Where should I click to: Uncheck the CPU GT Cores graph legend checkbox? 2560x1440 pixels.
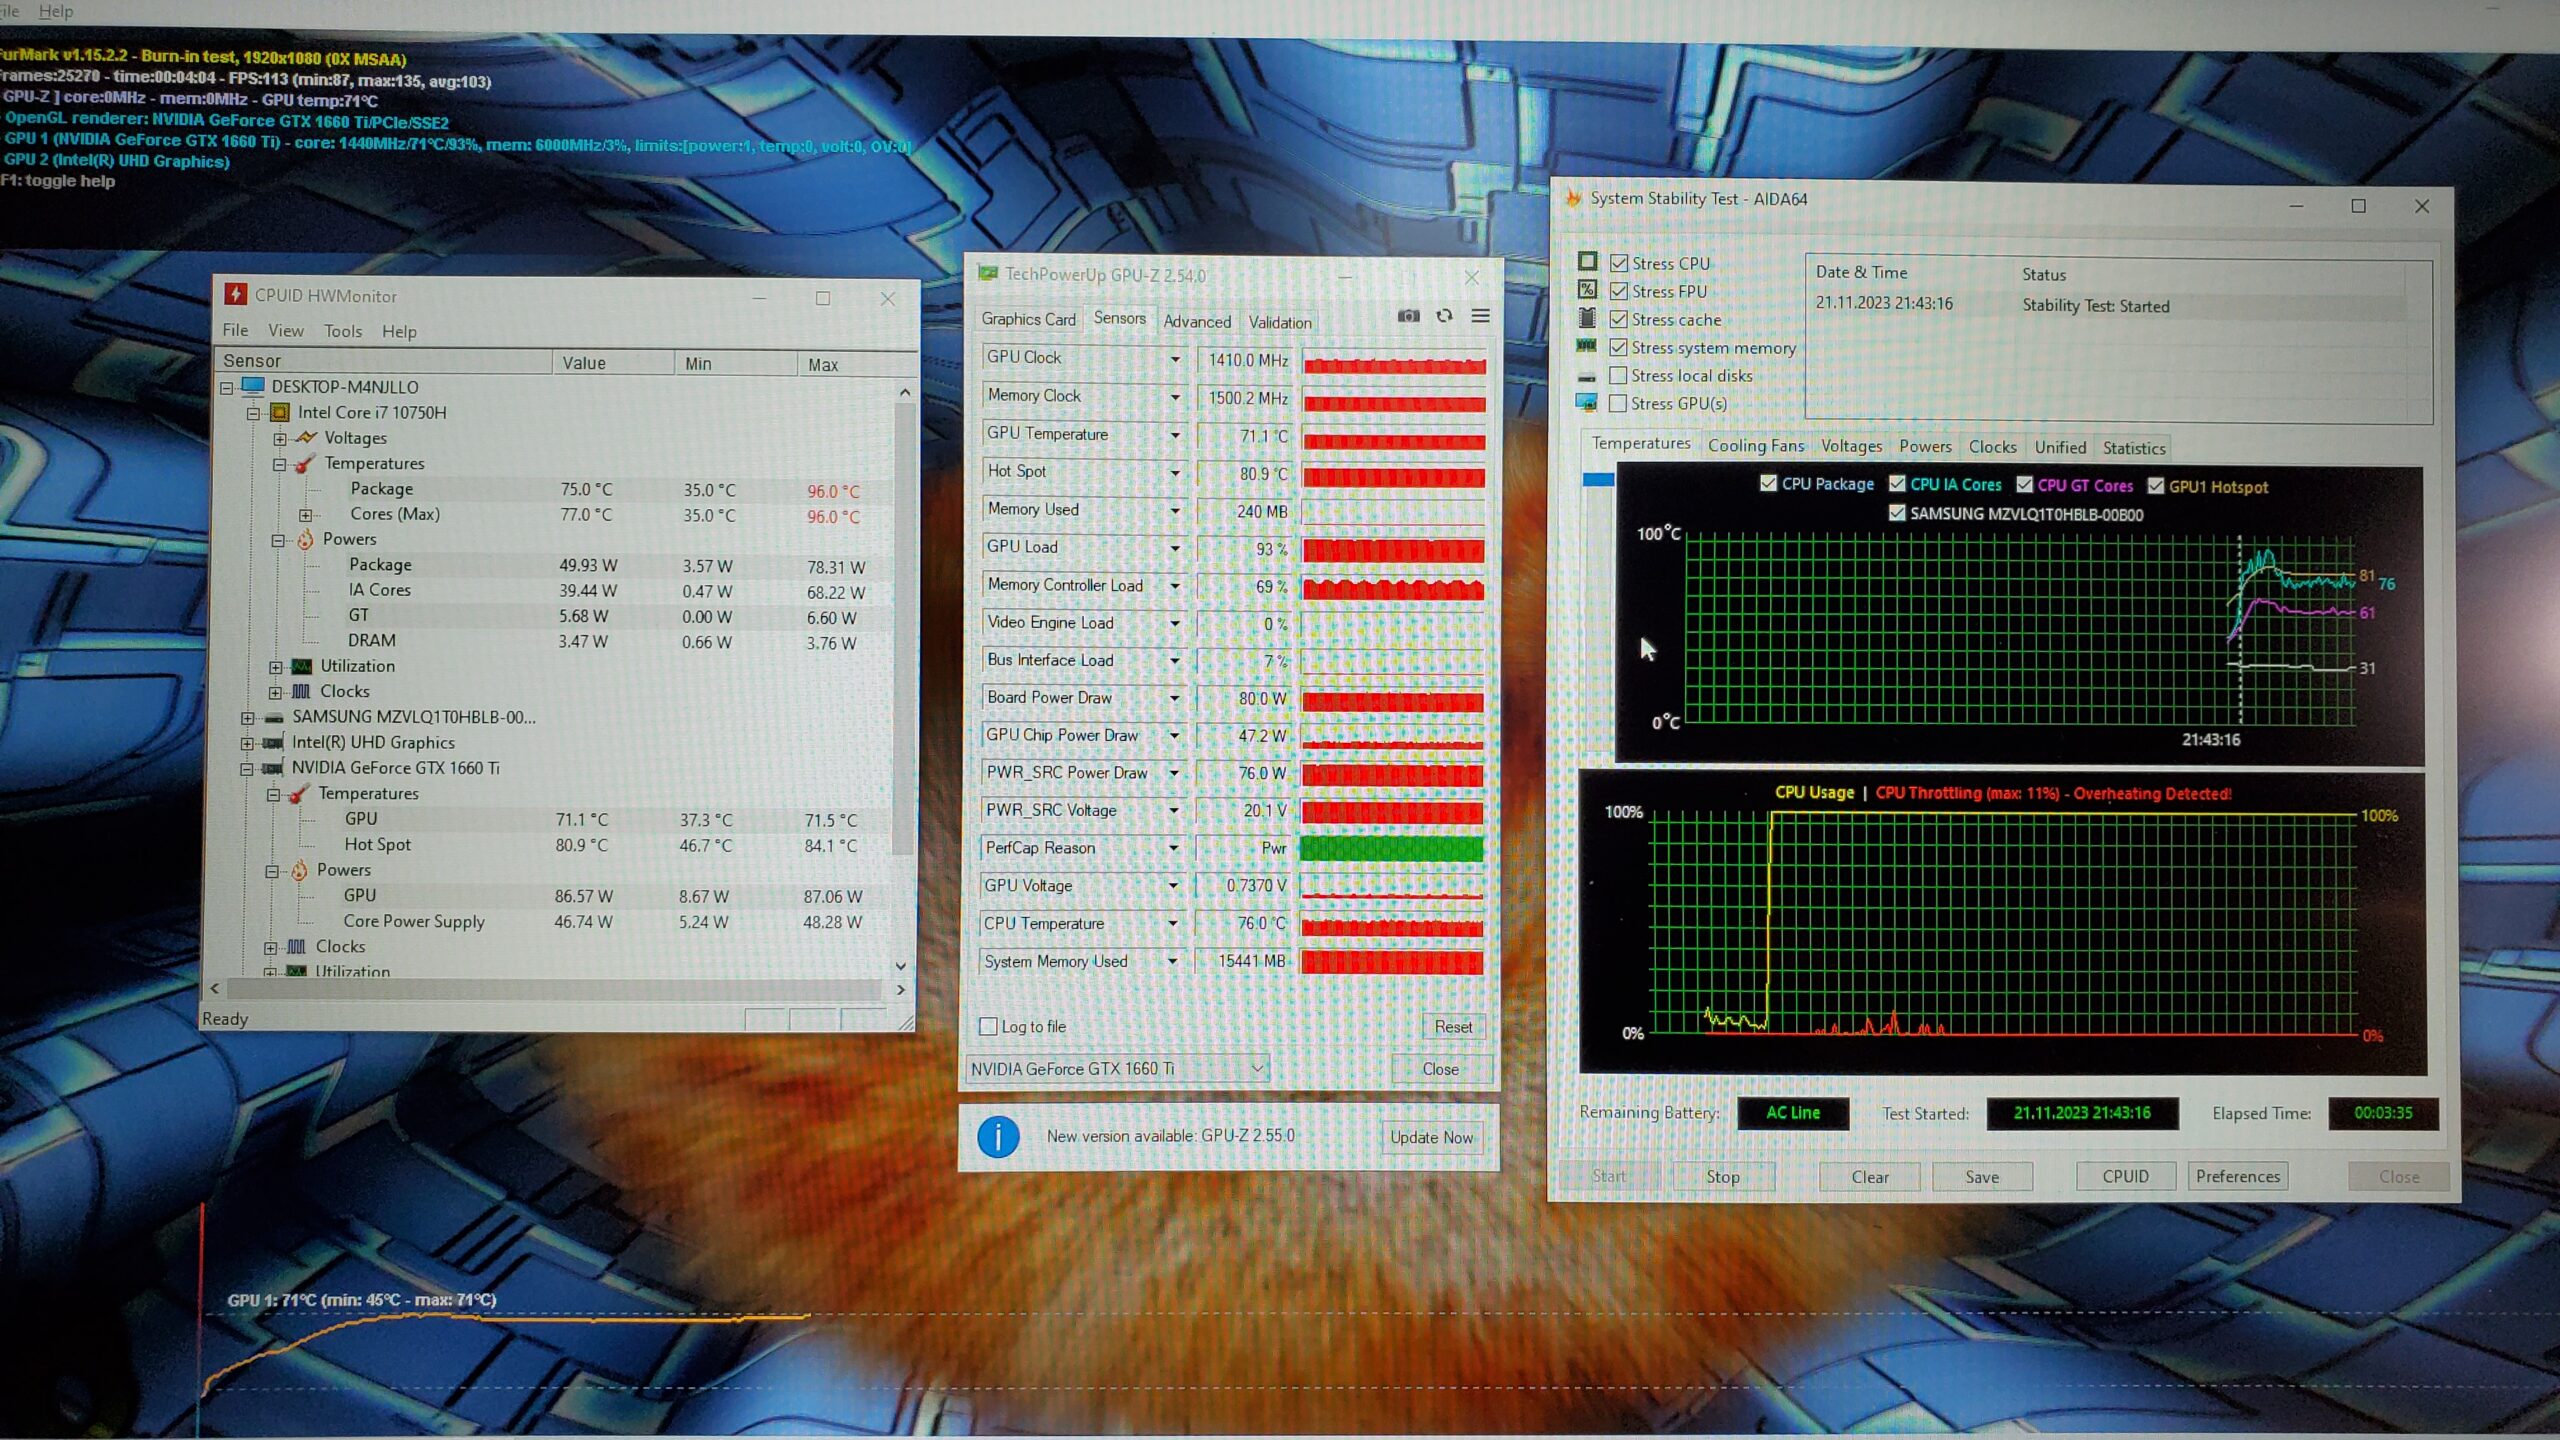coord(2025,485)
